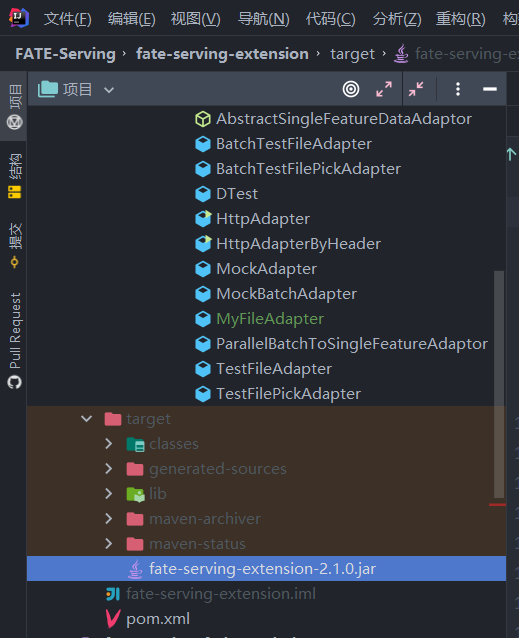This screenshot has width=519, height=638.
Task: Collapse the target folder
Action: (86, 419)
